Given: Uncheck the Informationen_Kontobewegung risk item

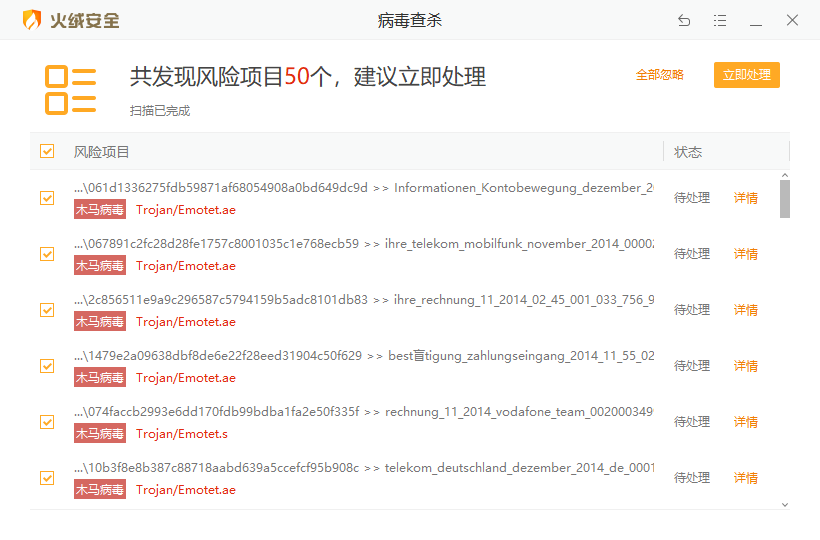Looking at the screenshot, I should coord(47,198).
